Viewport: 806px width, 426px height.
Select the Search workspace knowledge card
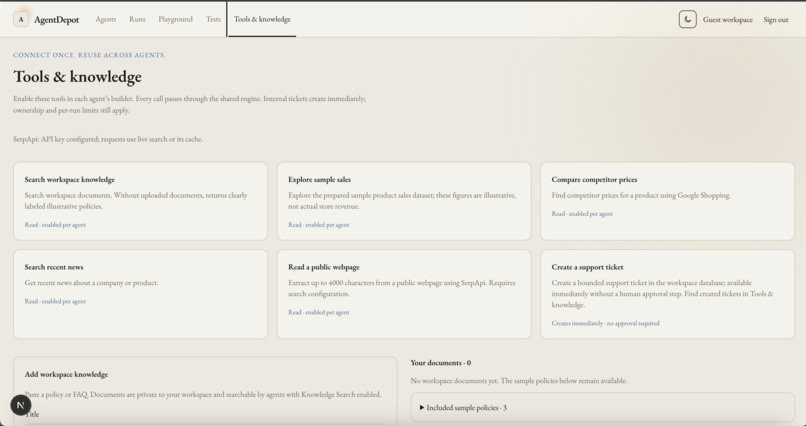click(140, 201)
